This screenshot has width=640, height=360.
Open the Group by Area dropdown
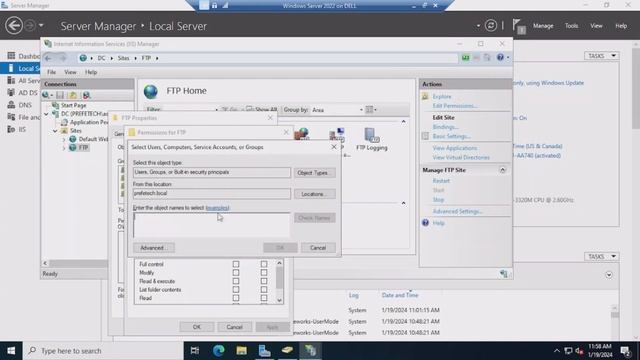pos(337,110)
